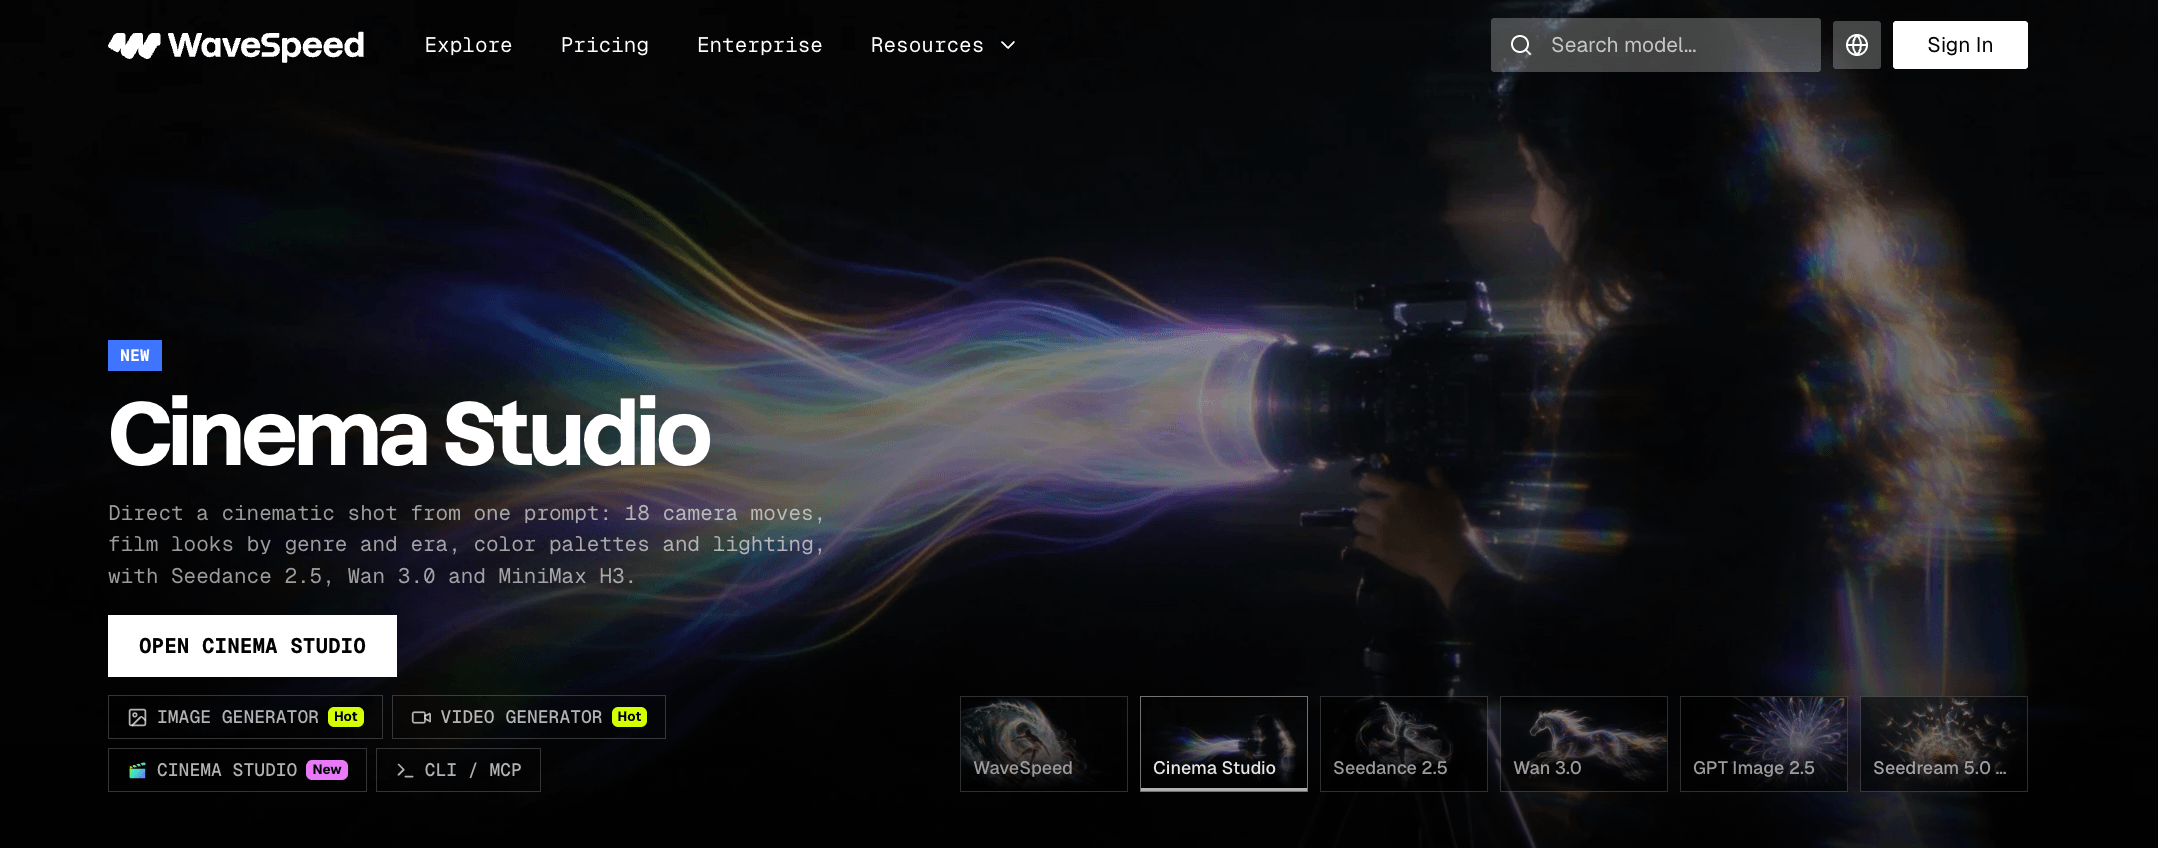Click the New badge on Cinema Studio

tap(327, 770)
